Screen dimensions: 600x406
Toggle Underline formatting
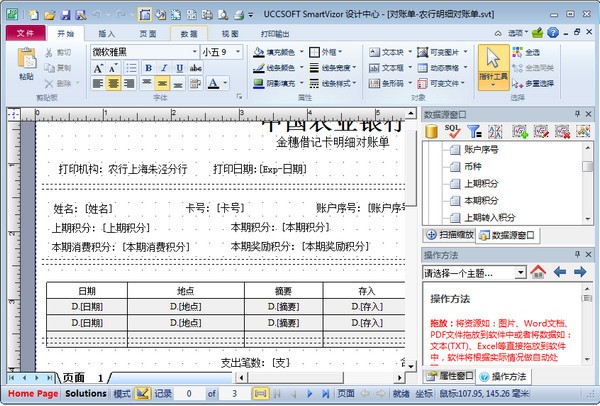pos(179,68)
